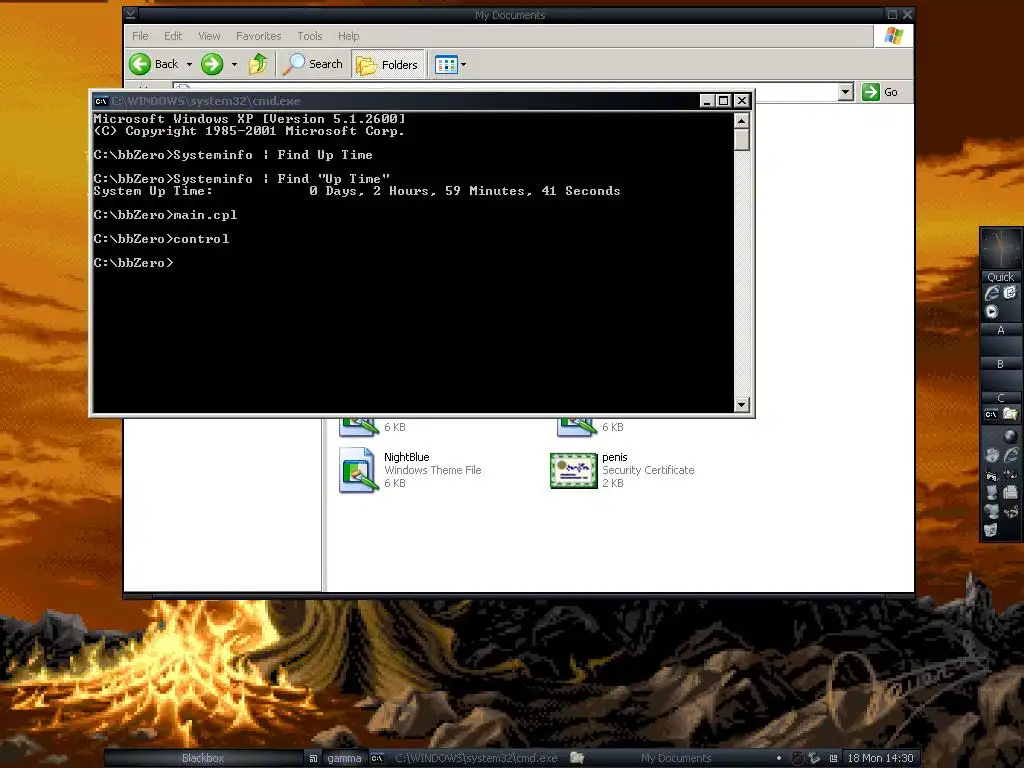1024x768 pixels.
Task: Open the Back history dropdown arrow
Action: (189, 65)
